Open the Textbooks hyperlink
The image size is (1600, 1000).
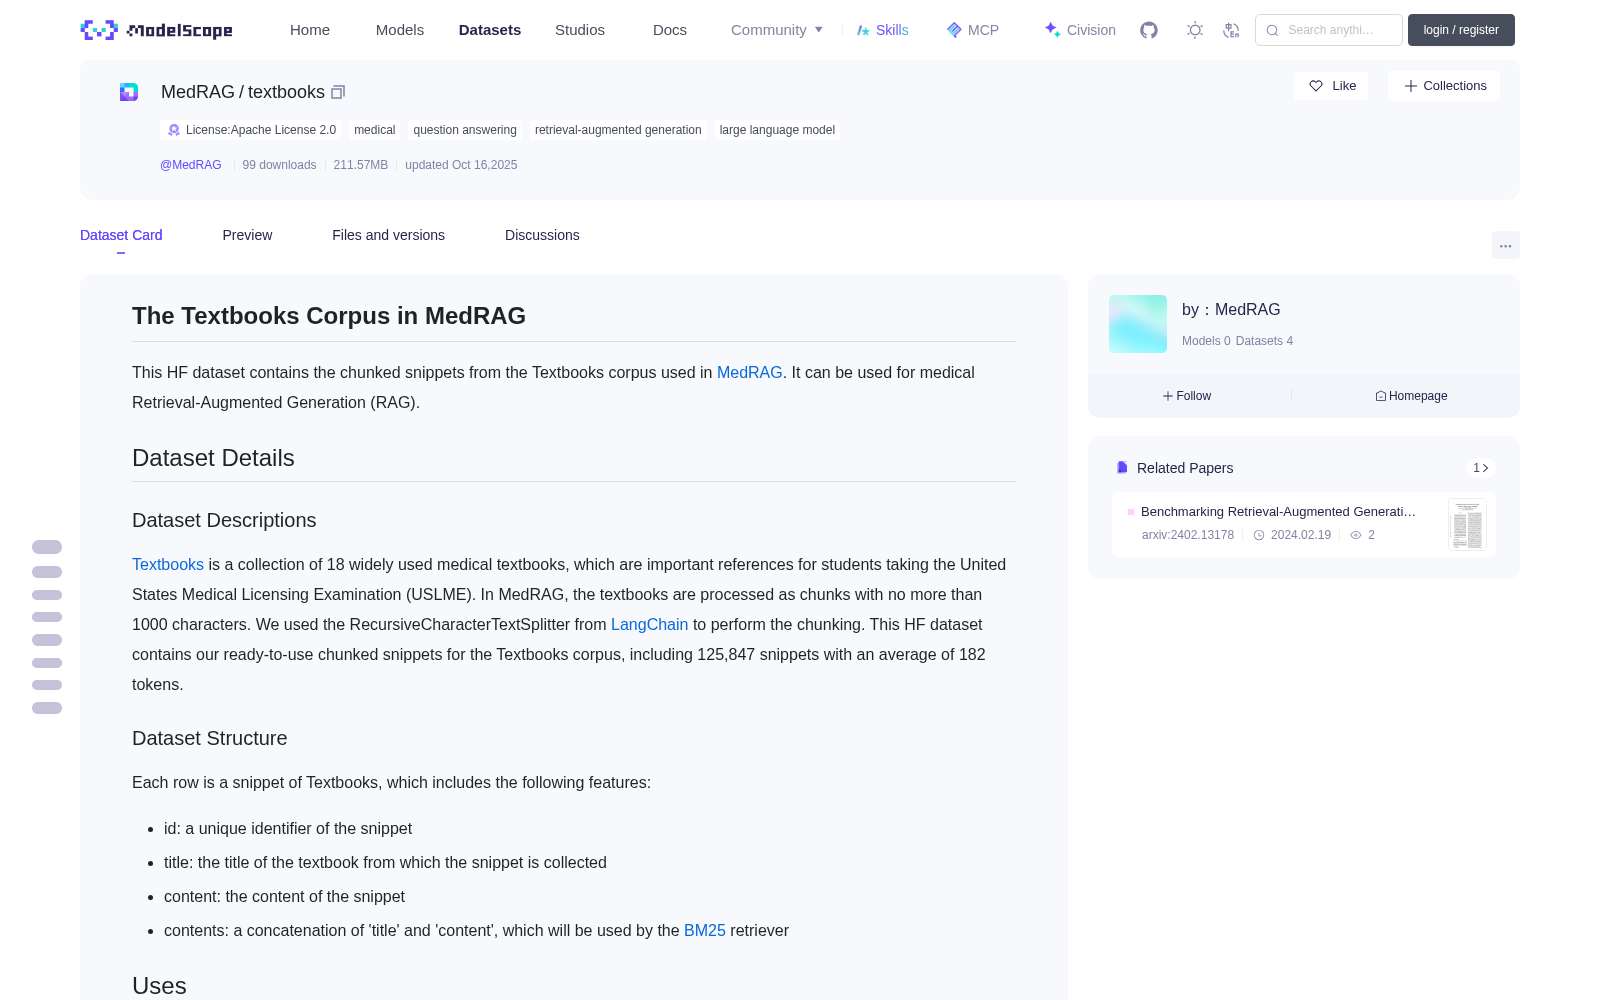coord(168,564)
